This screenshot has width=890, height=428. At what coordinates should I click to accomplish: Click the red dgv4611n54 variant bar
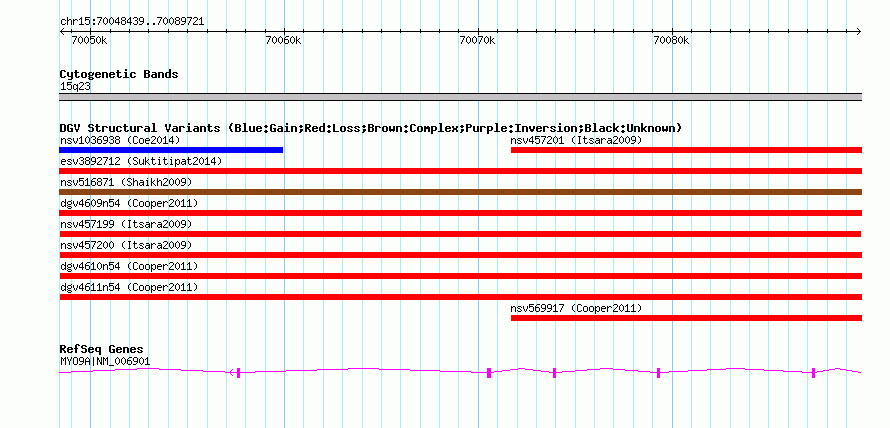pos(461,297)
